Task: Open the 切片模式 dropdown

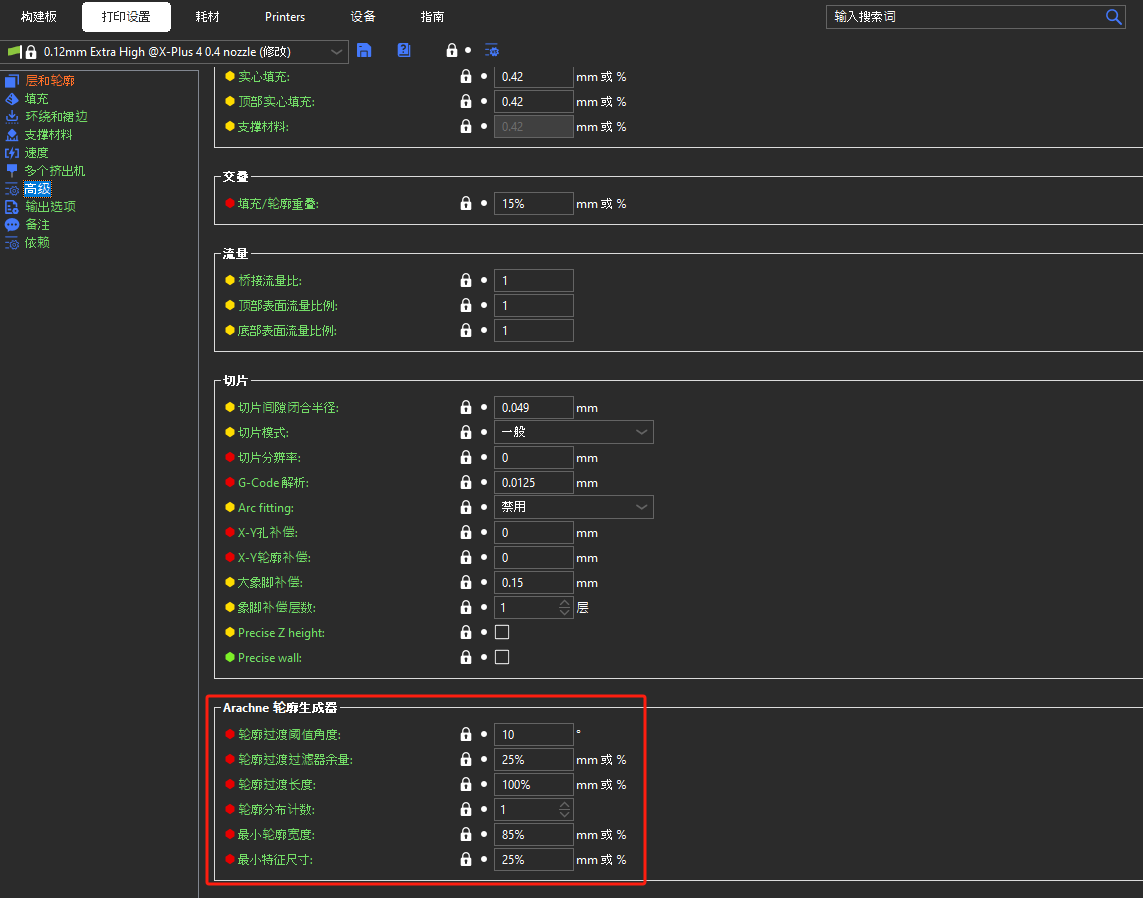Action: [x=574, y=432]
